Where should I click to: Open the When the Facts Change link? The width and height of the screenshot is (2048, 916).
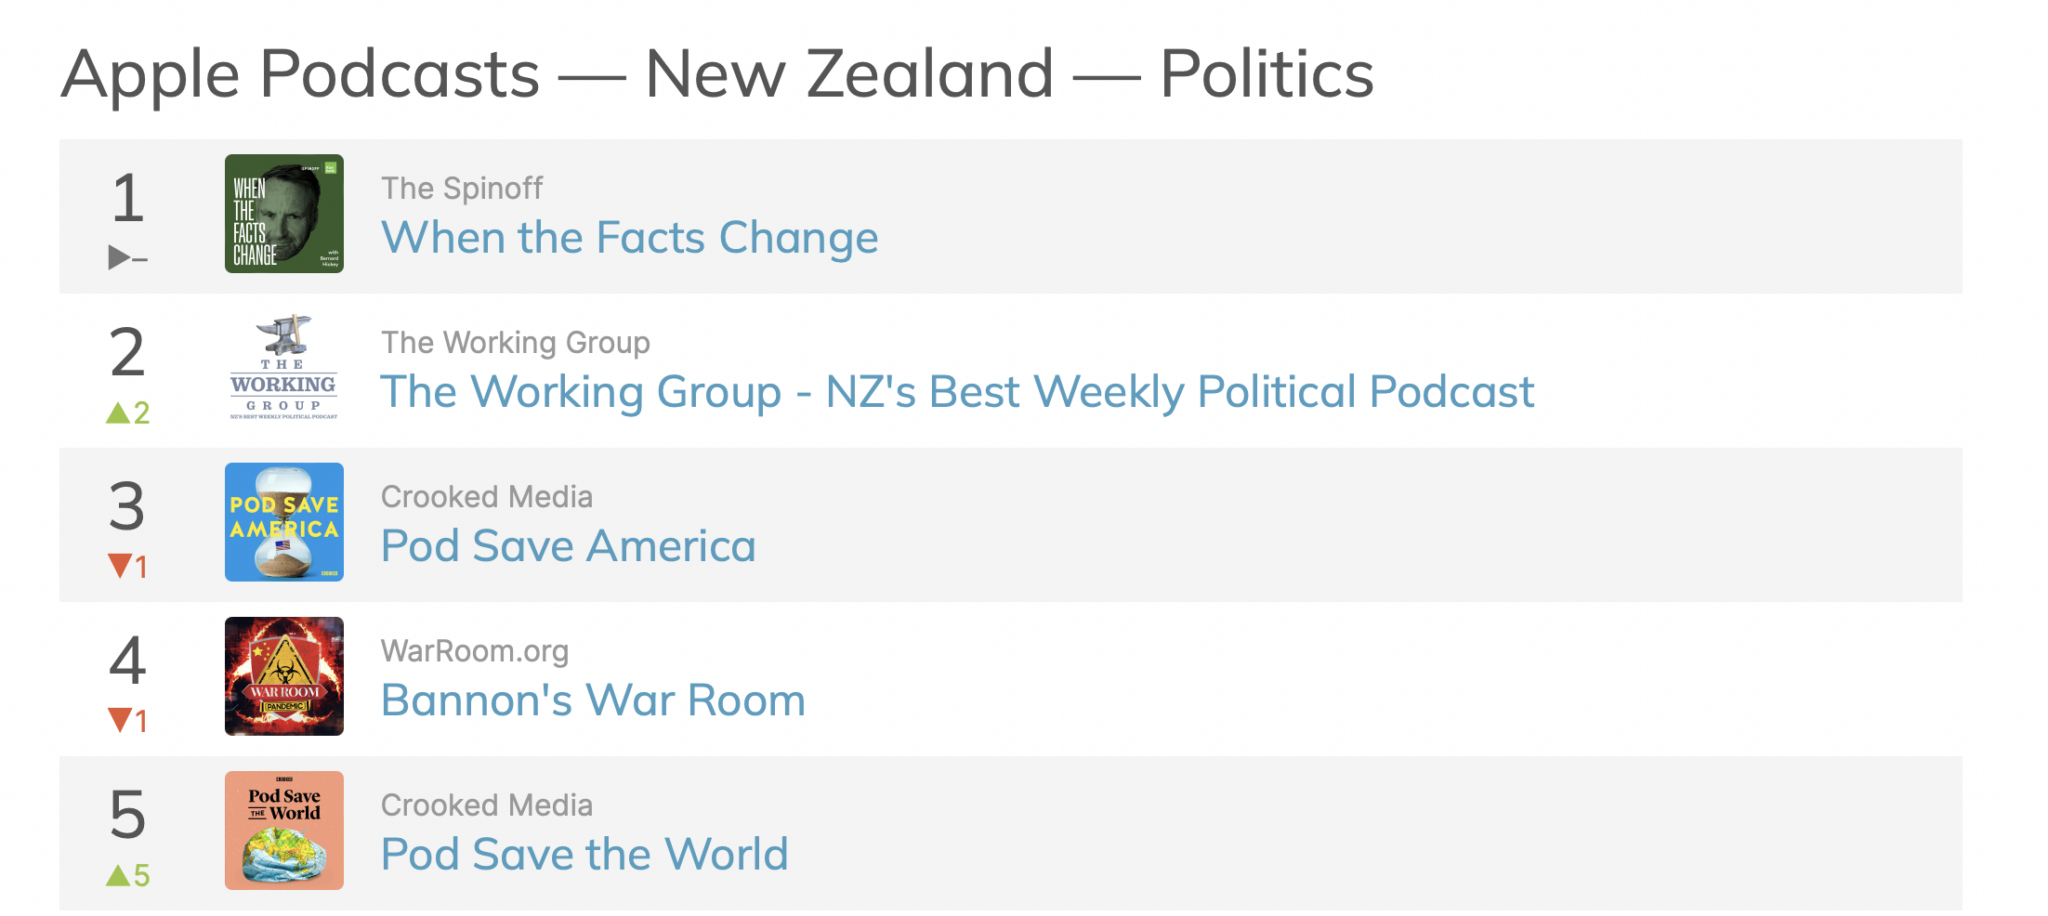[630, 238]
